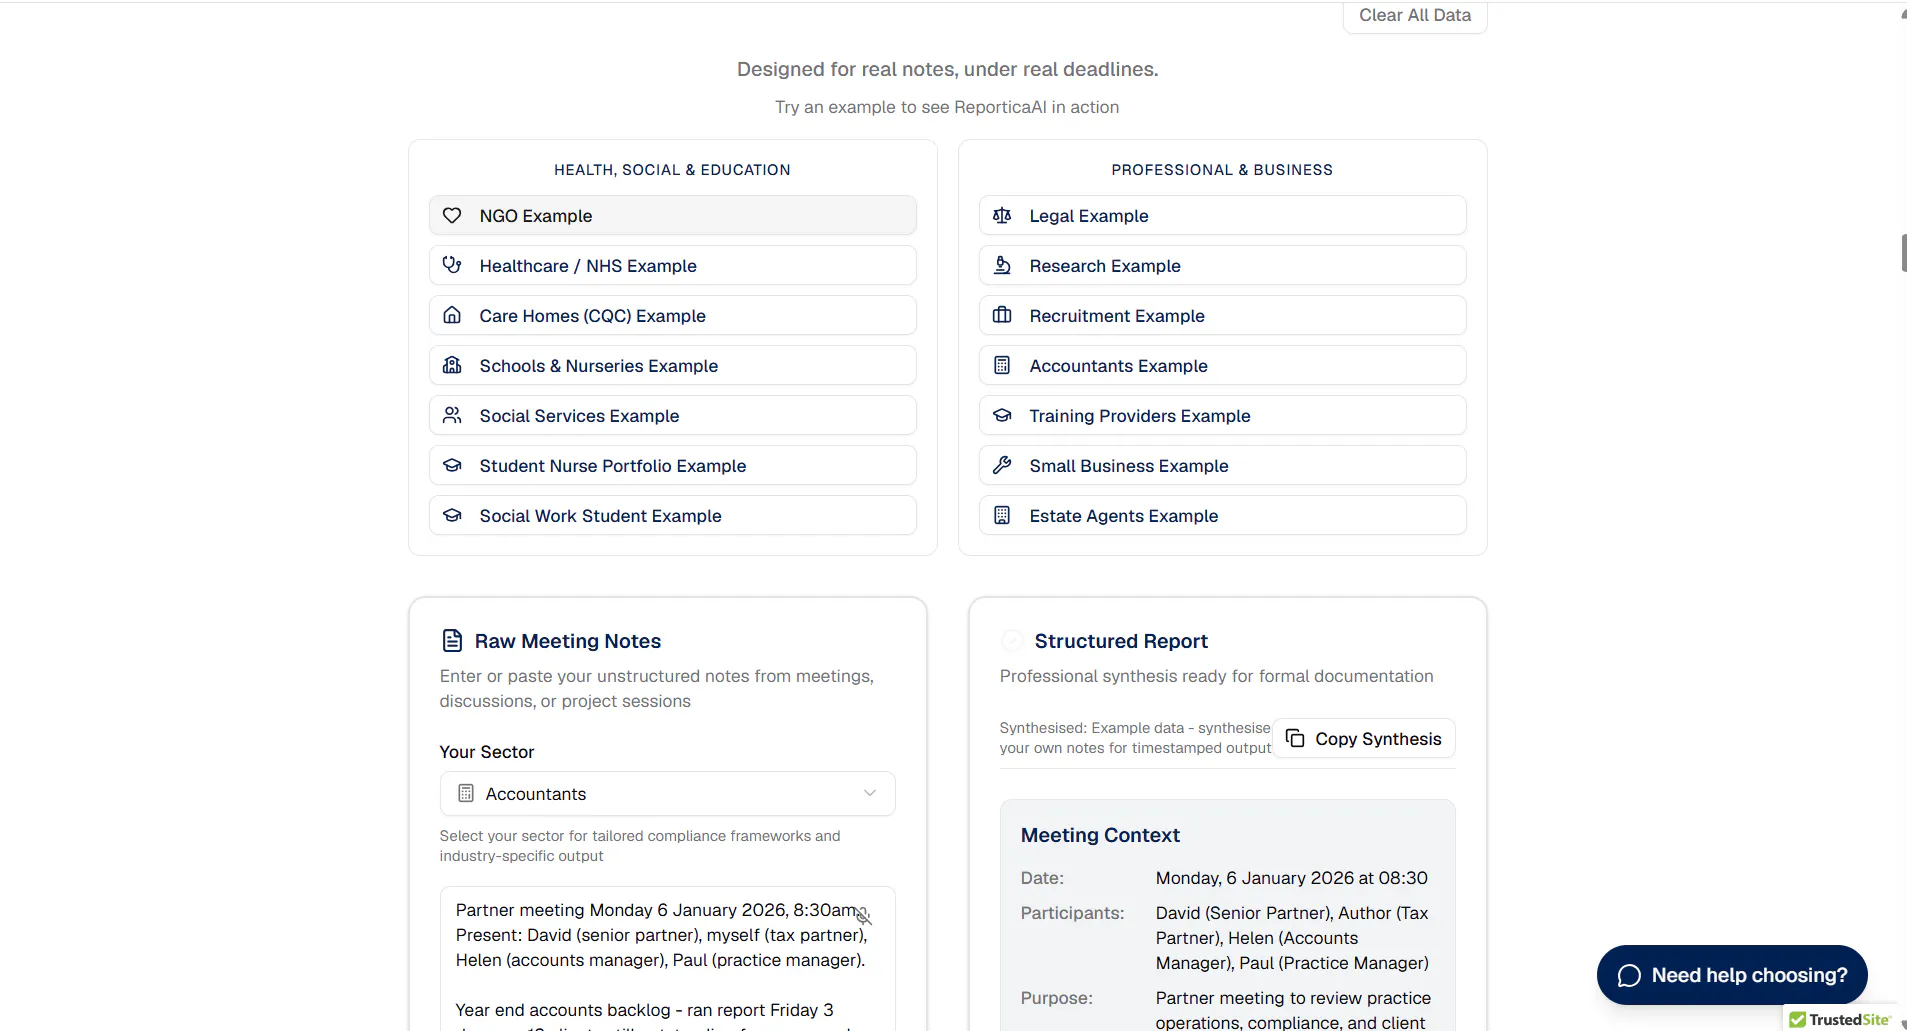
Task: Load the Social Work Student Example
Action: pos(672,515)
